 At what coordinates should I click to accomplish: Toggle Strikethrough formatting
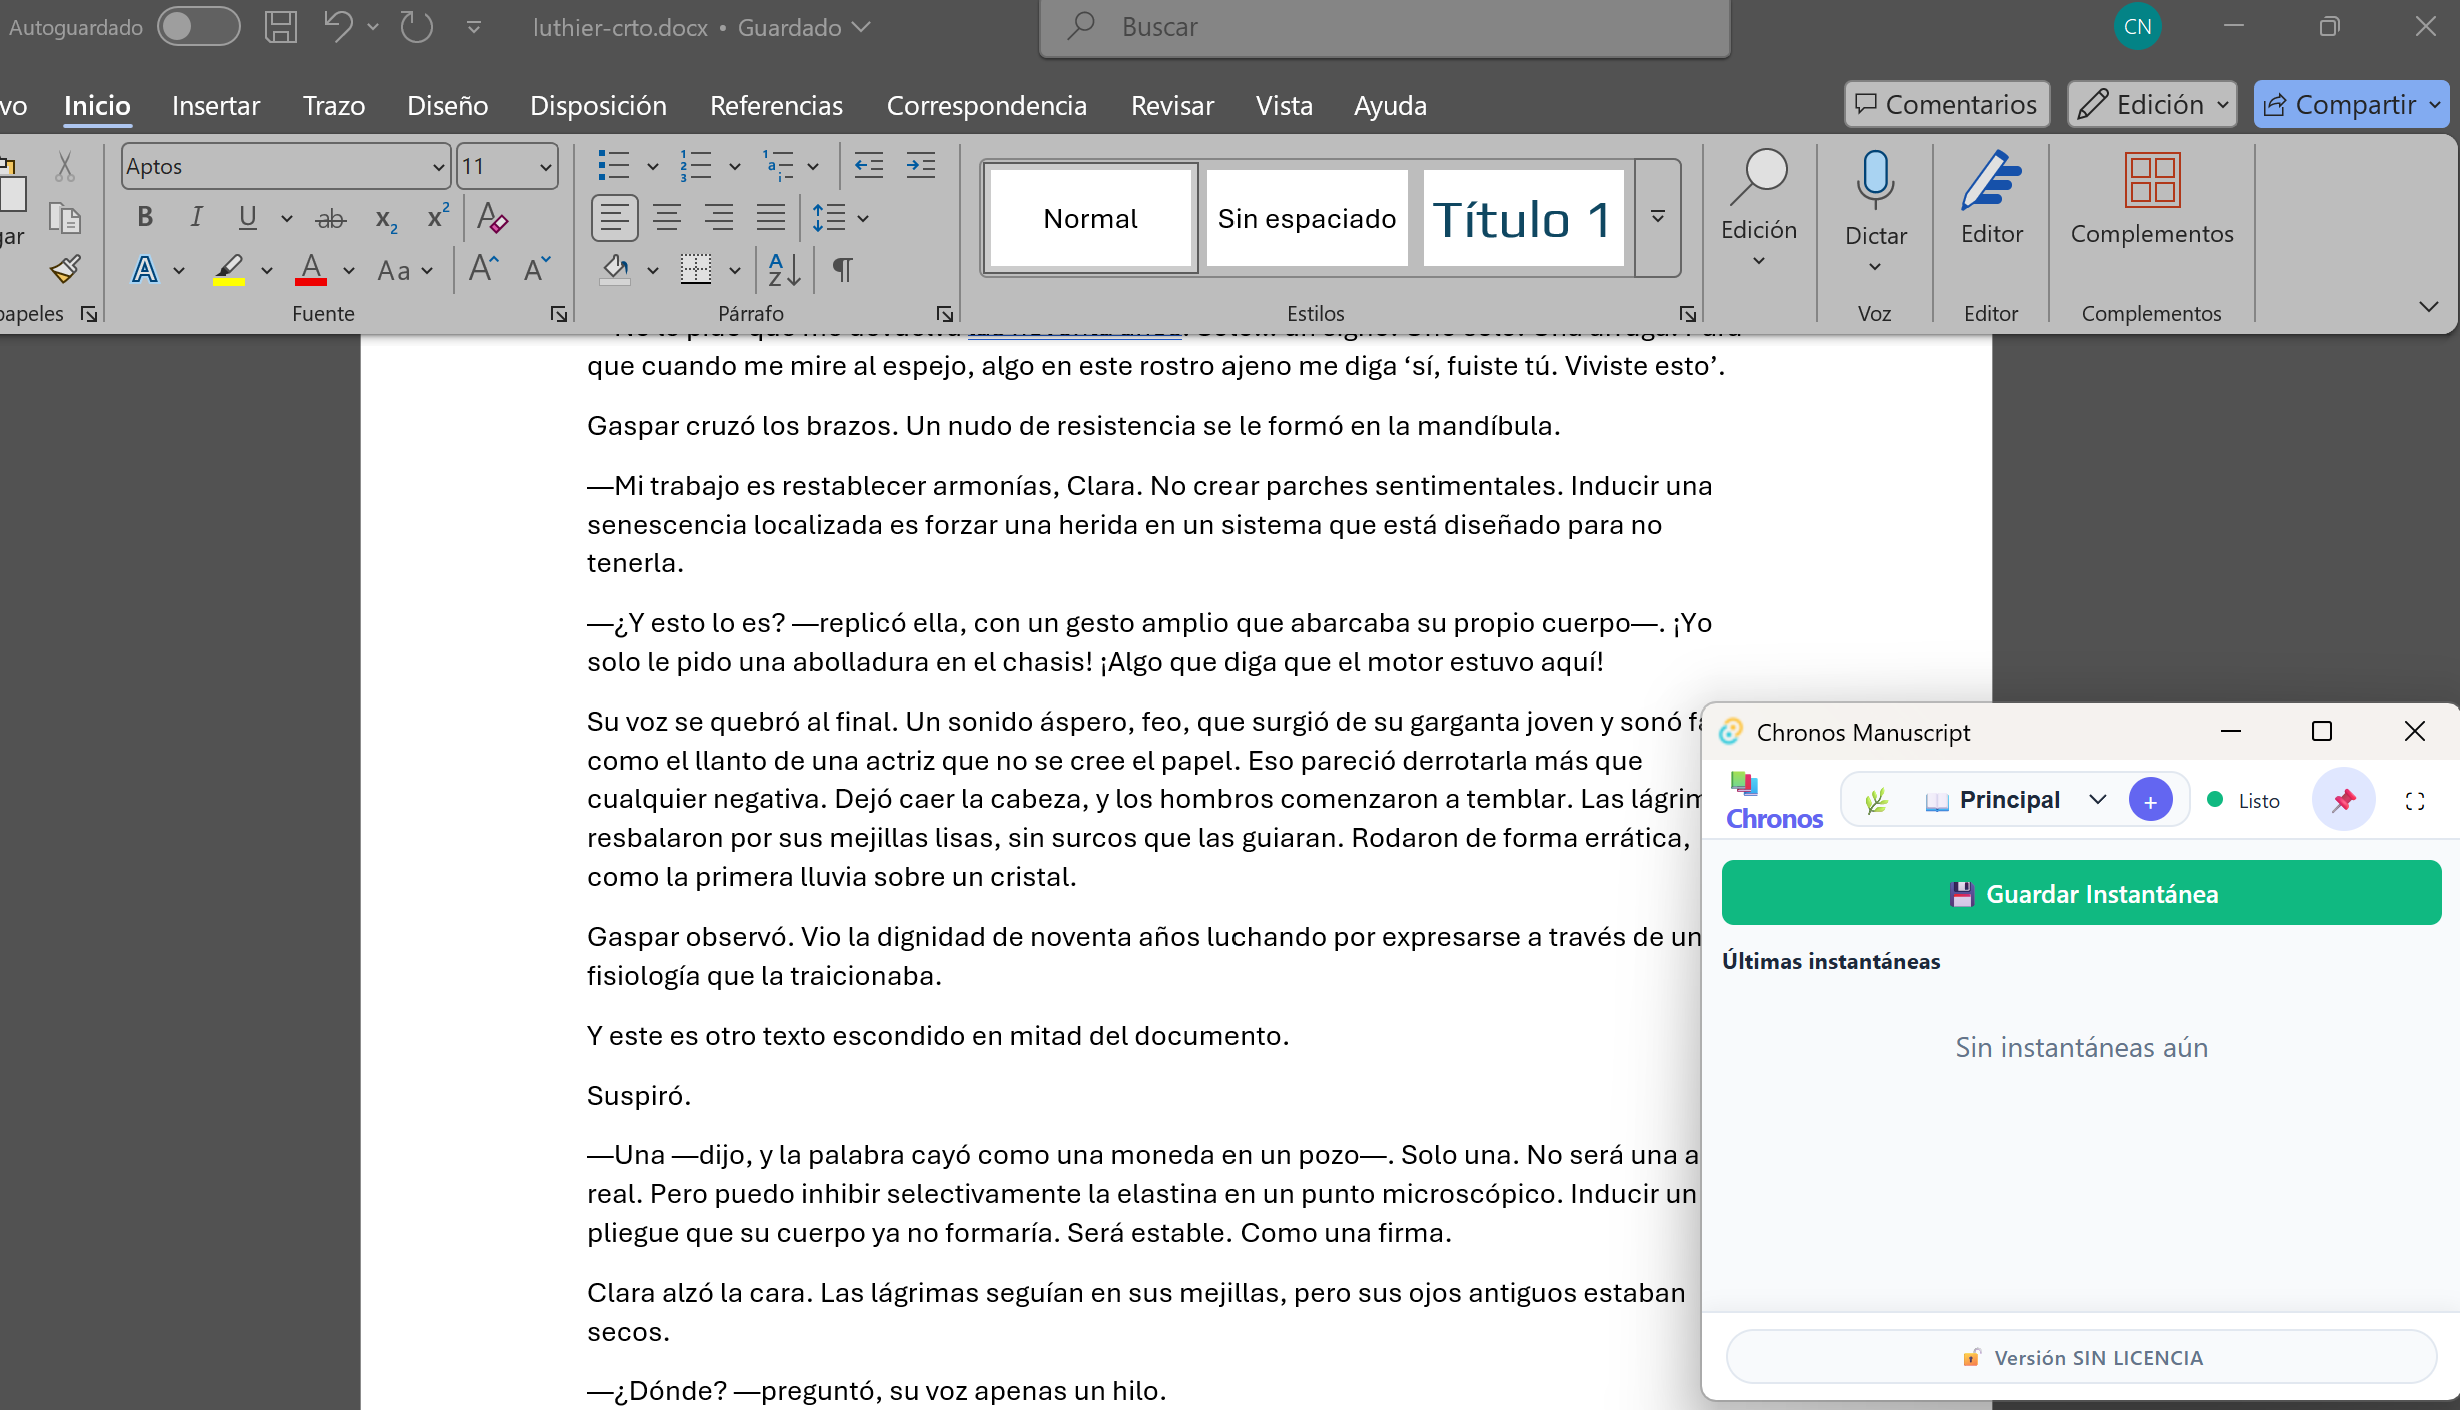point(330,218)
